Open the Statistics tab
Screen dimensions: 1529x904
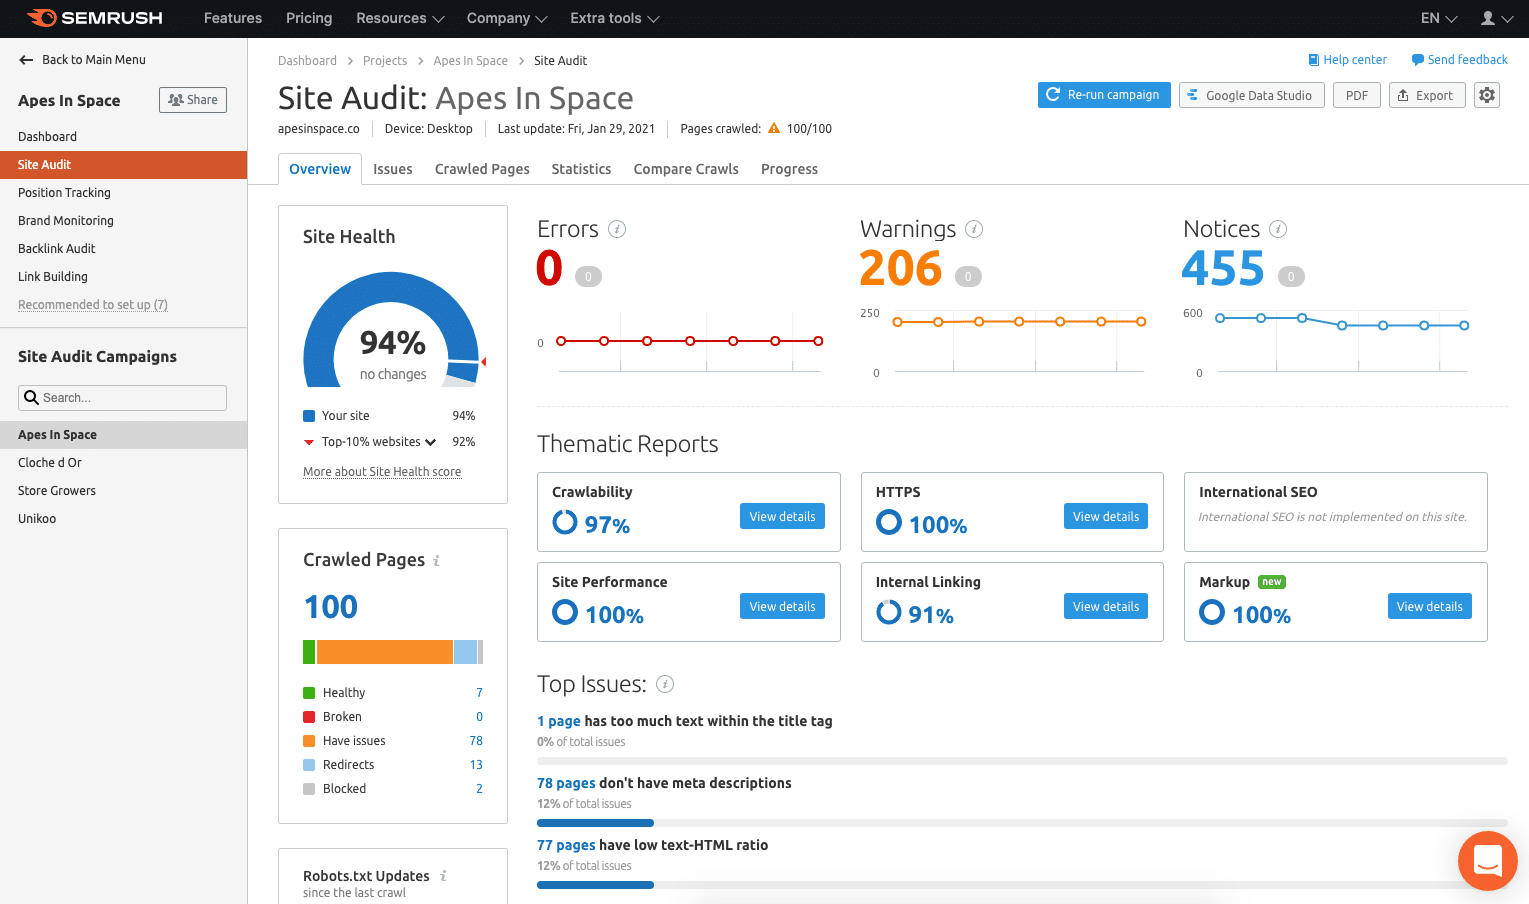coord(581,169)
